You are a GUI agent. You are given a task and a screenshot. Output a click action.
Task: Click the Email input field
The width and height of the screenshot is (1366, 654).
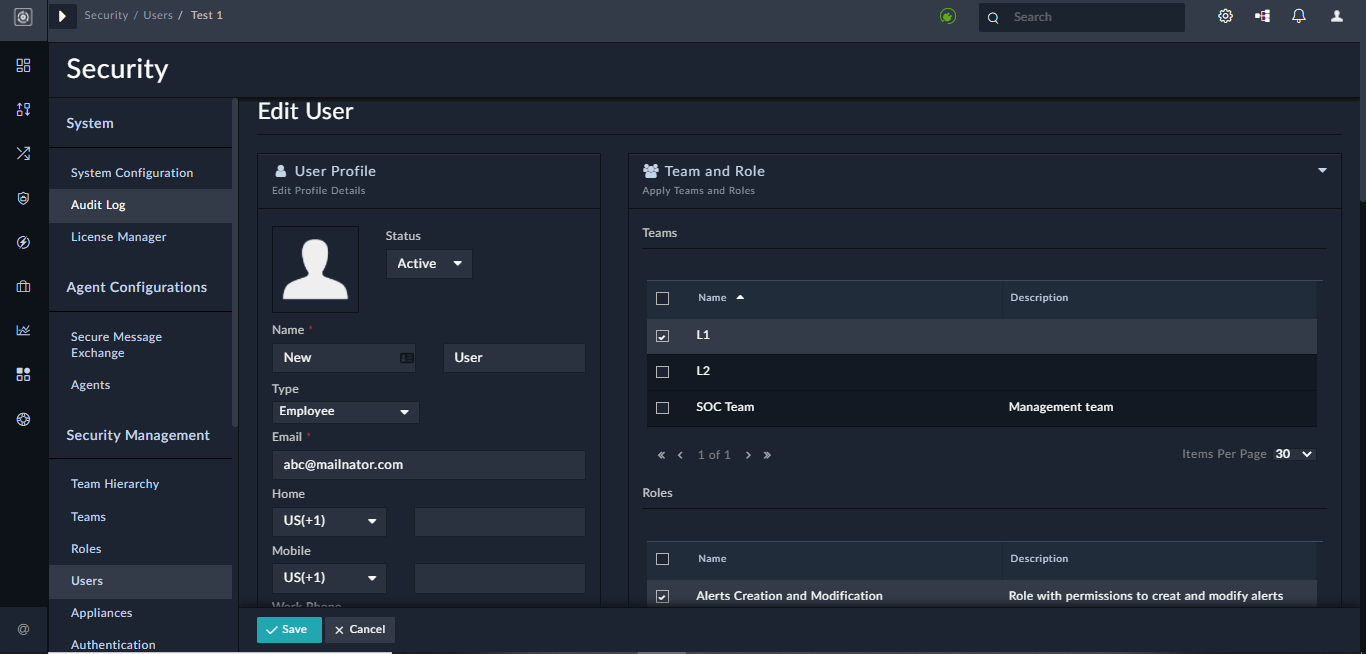[x=428, y=464]
